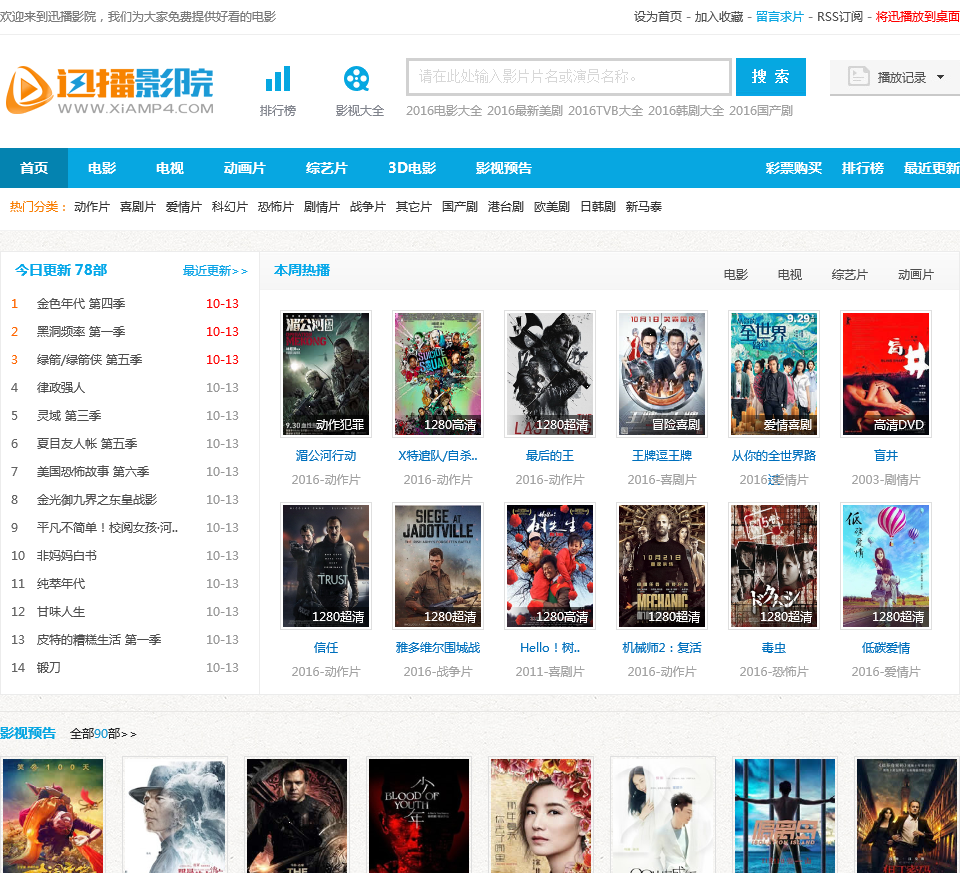Open 彩票购买 in the navigation bar

tap(794, 168)
